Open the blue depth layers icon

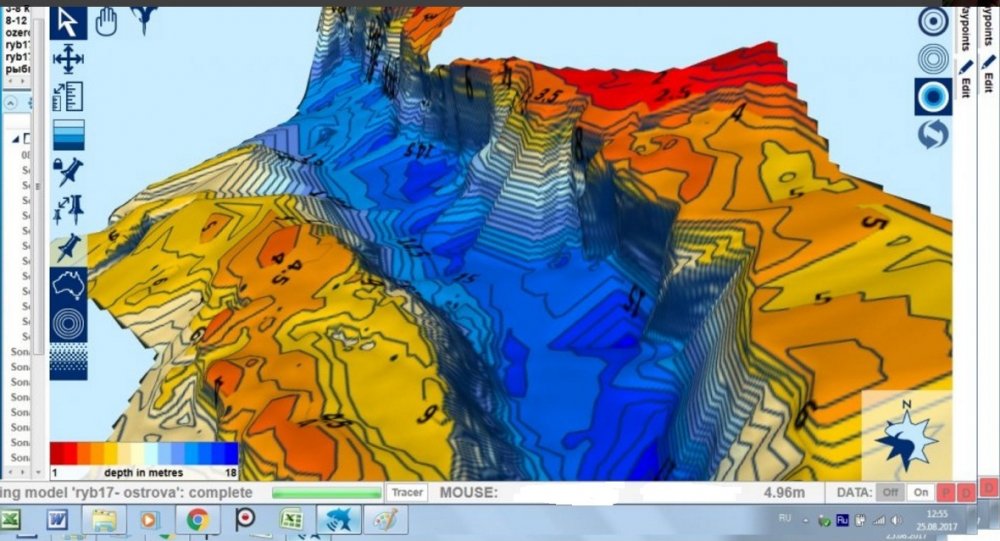[68, 133]
